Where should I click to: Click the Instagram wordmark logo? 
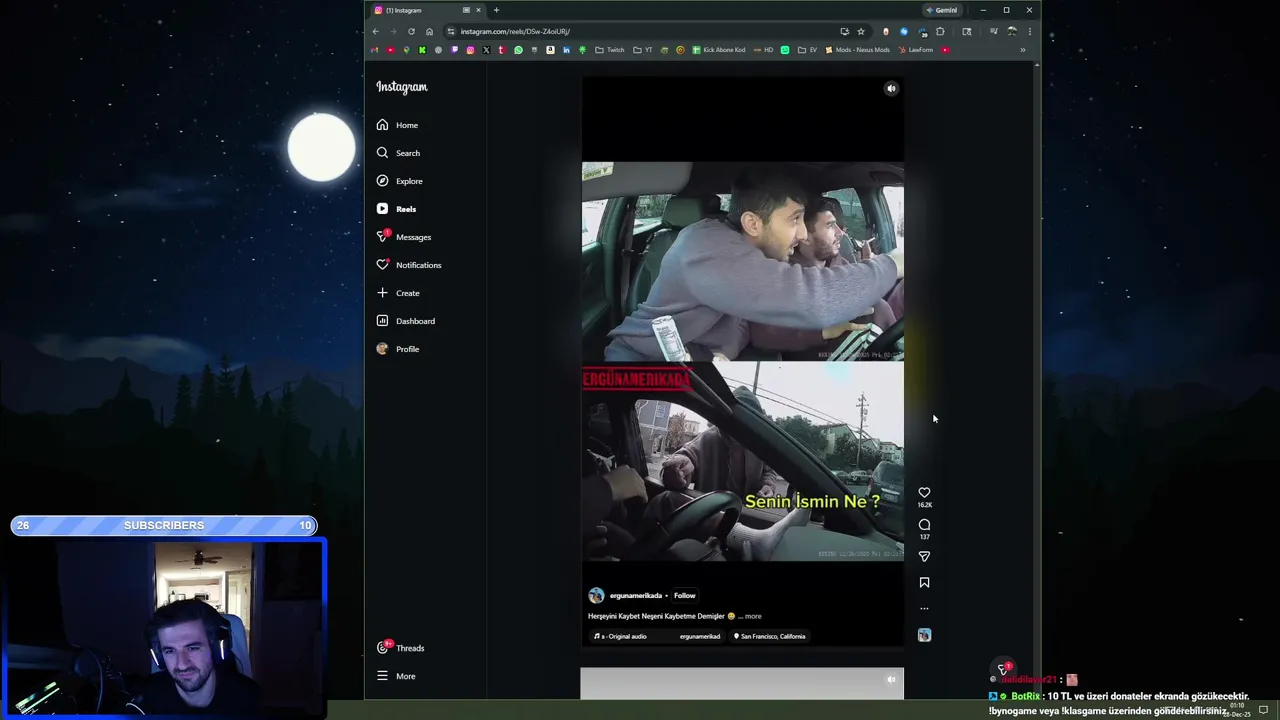pos(402,87)
